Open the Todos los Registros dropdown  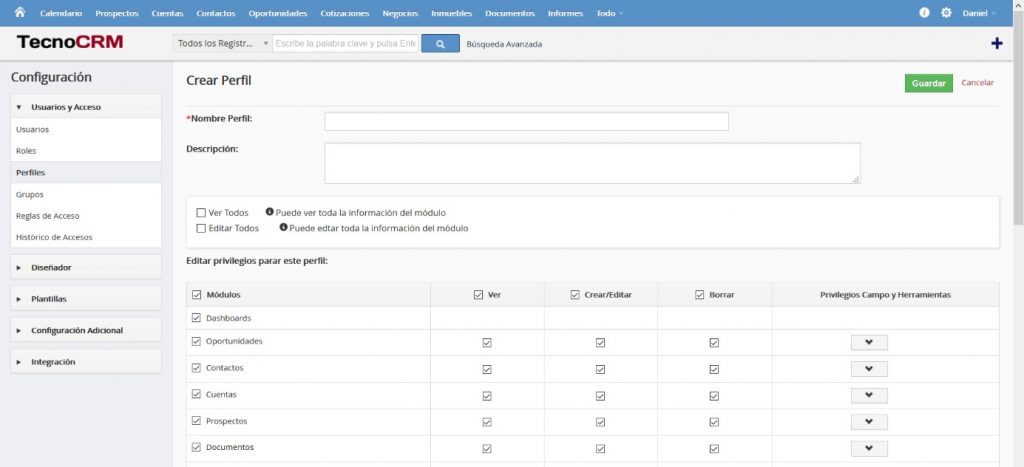click(221, 44)
